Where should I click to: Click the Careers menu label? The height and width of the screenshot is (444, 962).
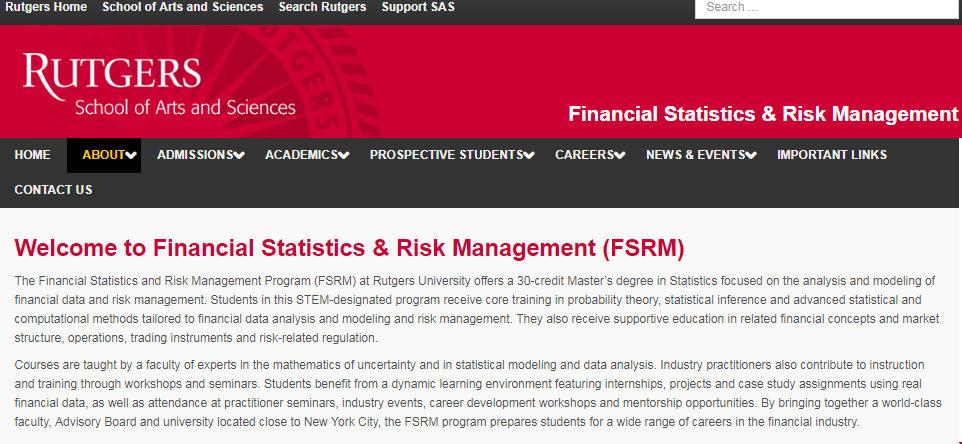click(x=584, y=155)
